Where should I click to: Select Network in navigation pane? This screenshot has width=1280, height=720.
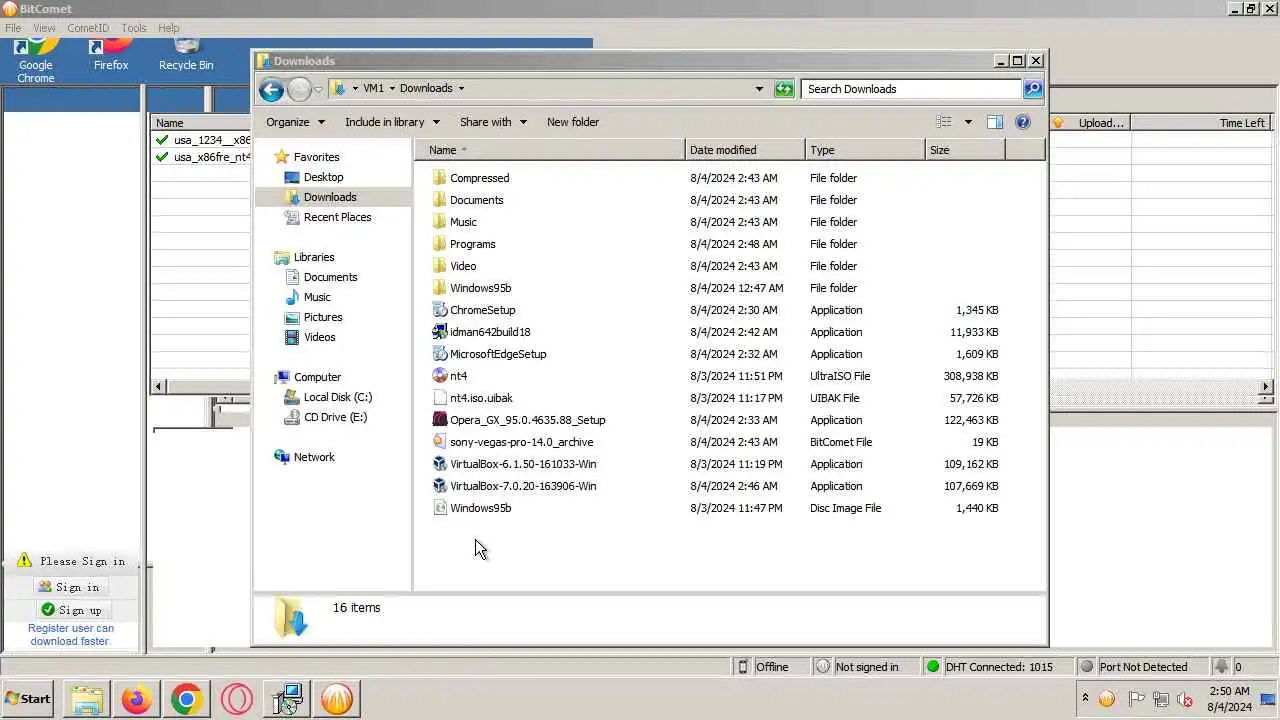(314, 457)
